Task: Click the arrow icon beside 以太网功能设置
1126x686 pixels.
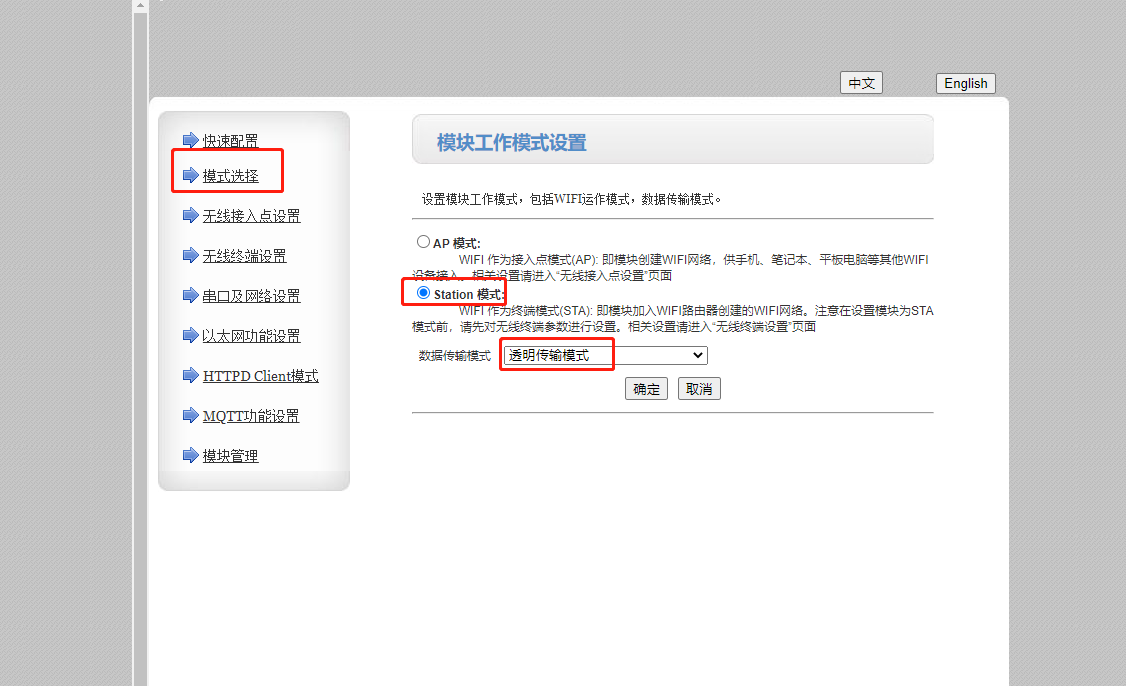Action: tap(190, 336)
